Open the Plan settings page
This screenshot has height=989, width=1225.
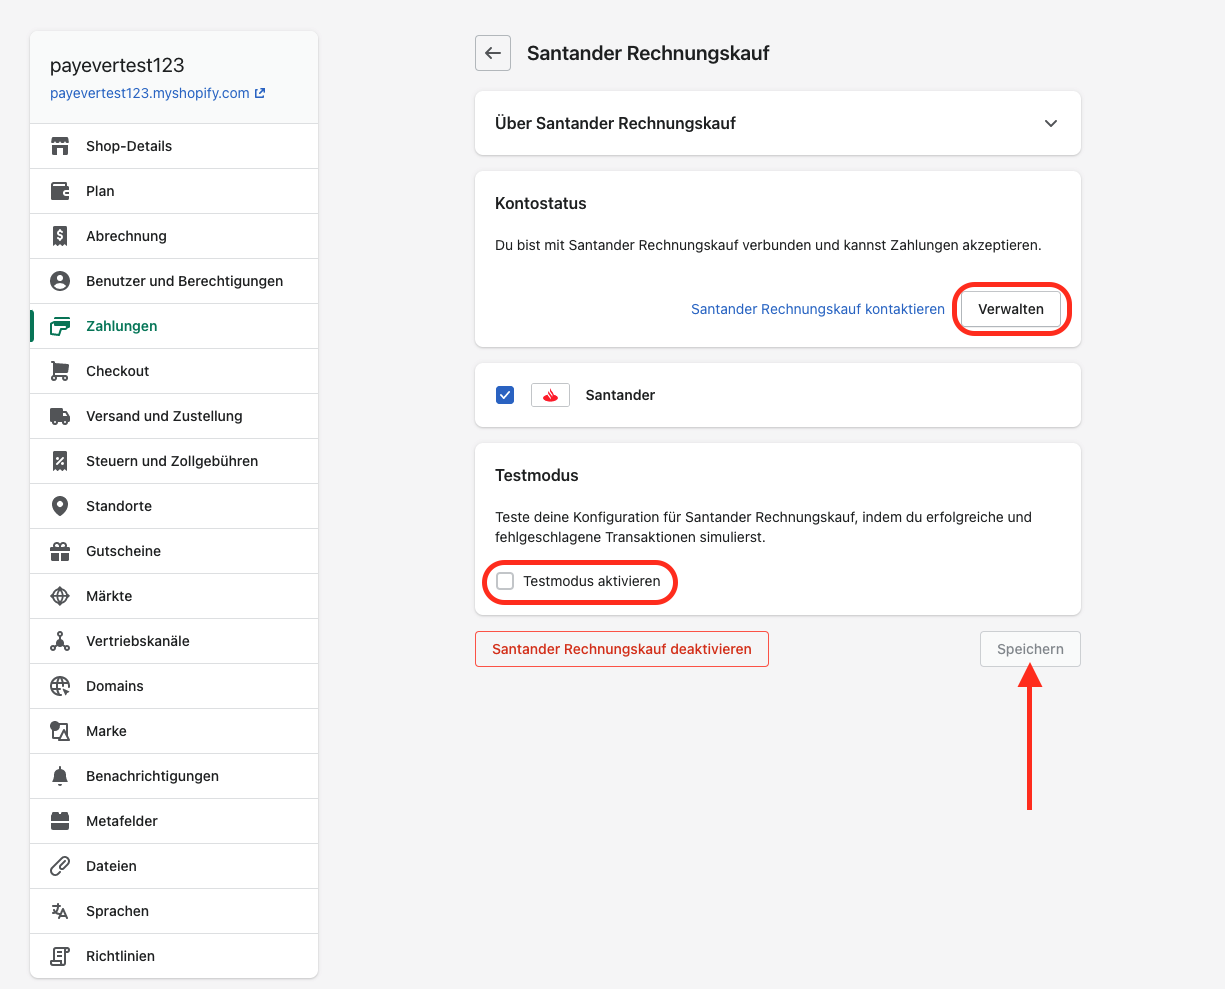(174, 191)
